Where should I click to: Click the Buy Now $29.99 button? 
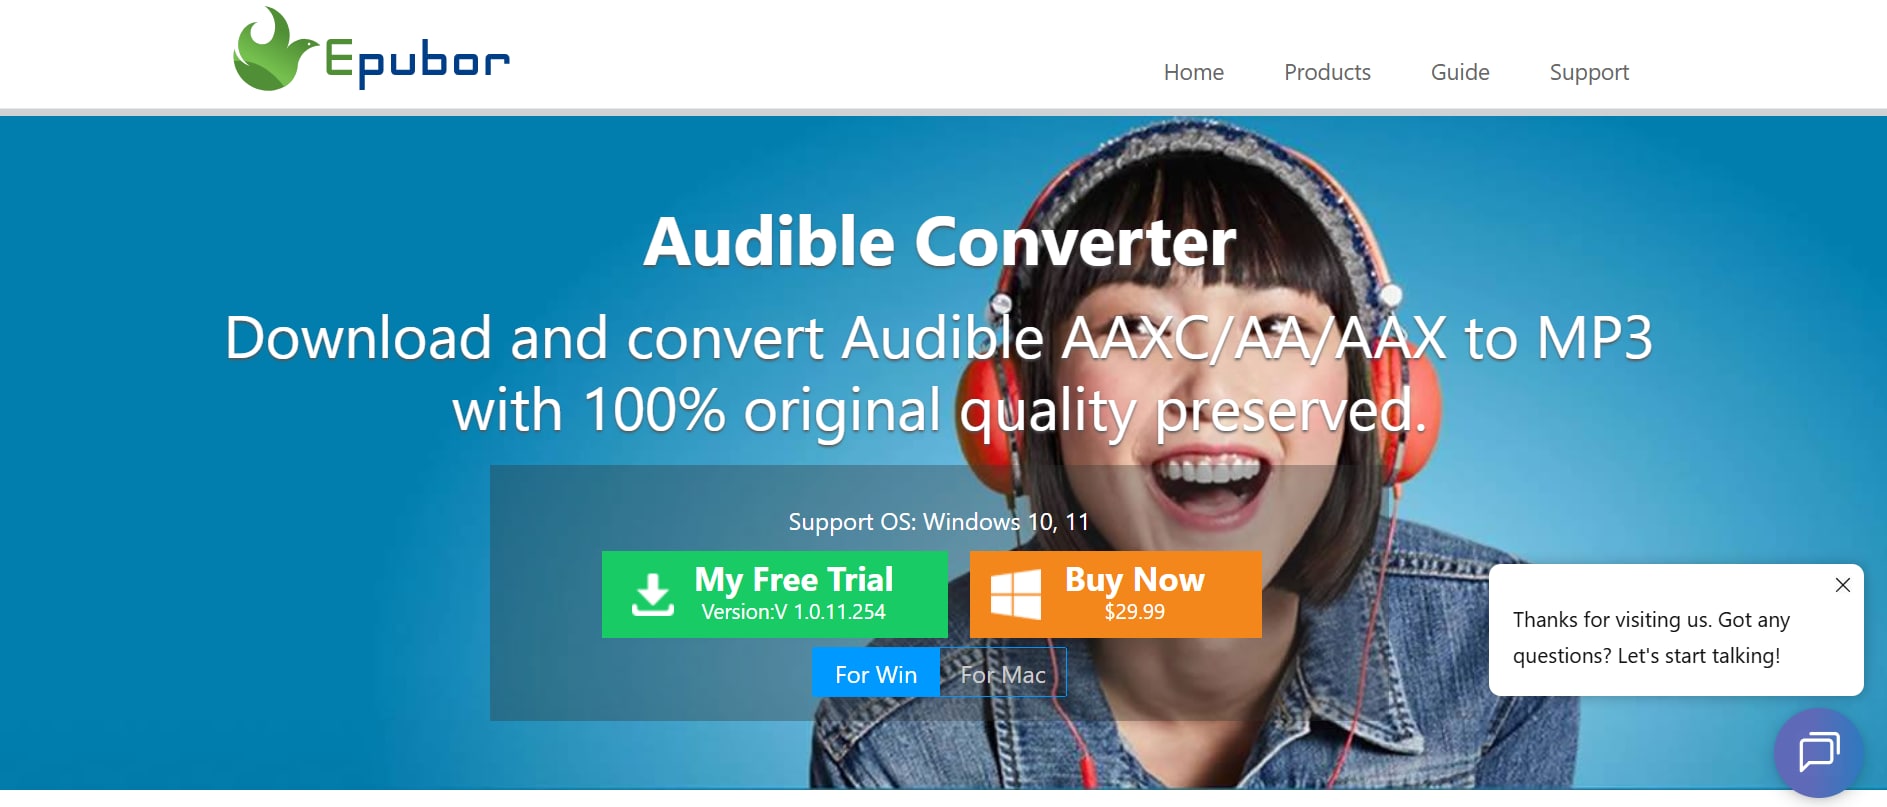click(1115, 594)
